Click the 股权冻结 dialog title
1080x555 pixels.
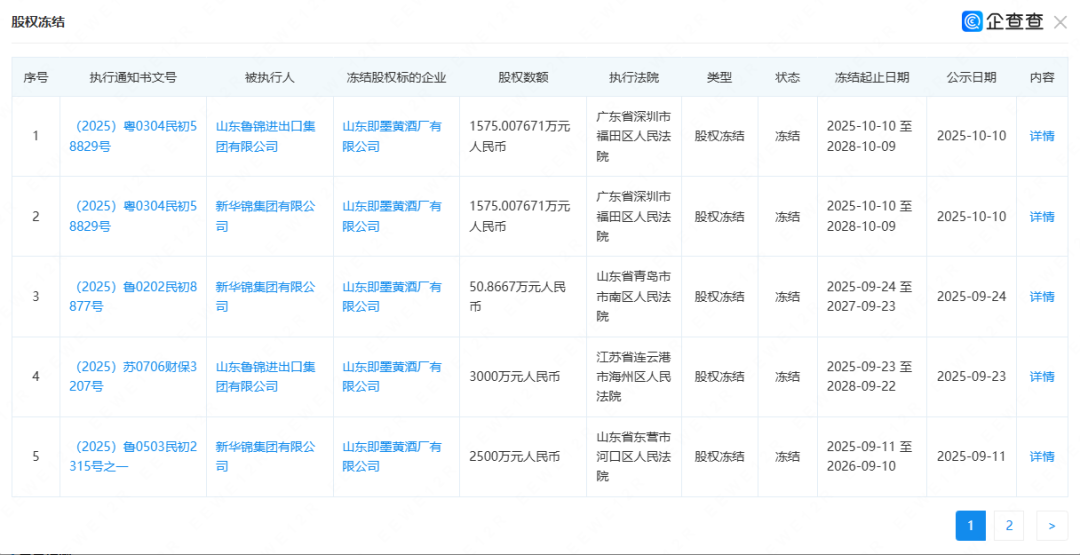38,21
